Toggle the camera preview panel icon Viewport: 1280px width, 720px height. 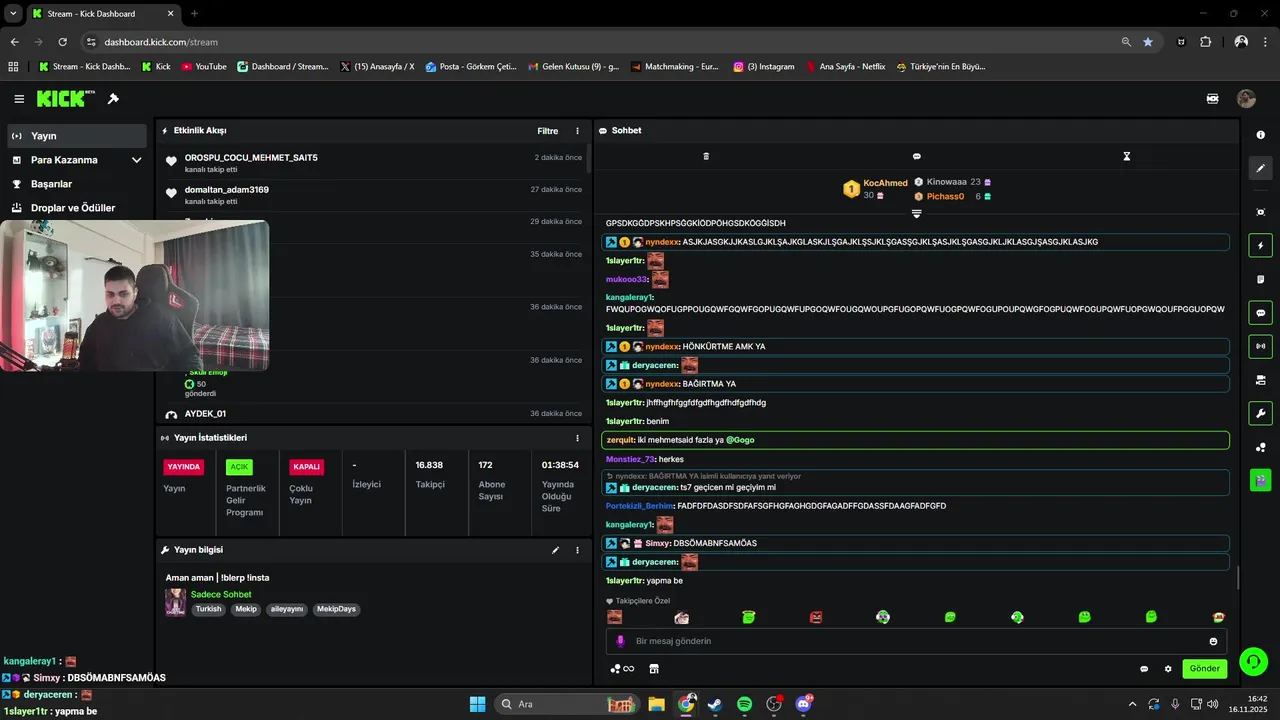(x=1260, y=380)
